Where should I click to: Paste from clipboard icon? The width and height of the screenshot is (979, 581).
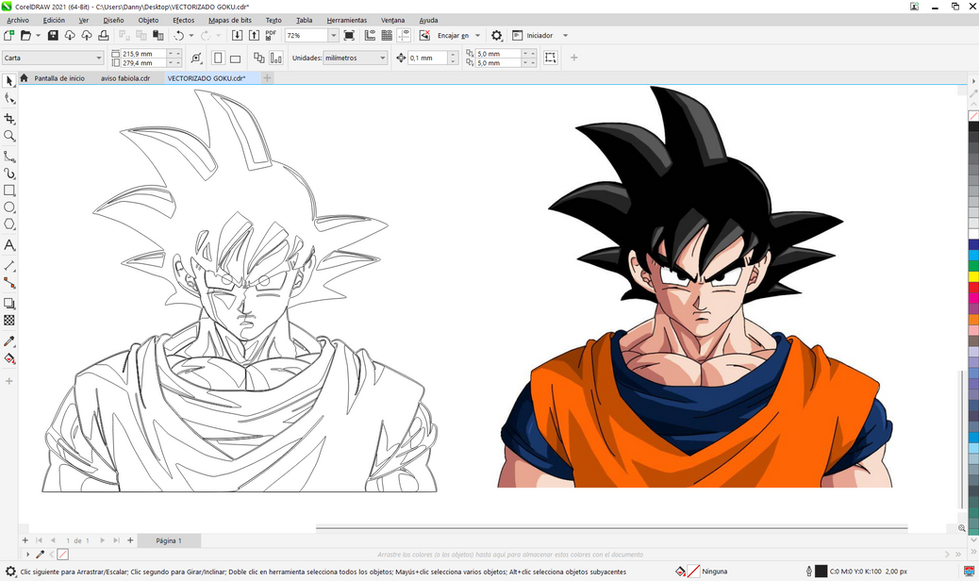pyautogui.click(x=158, y=36)
